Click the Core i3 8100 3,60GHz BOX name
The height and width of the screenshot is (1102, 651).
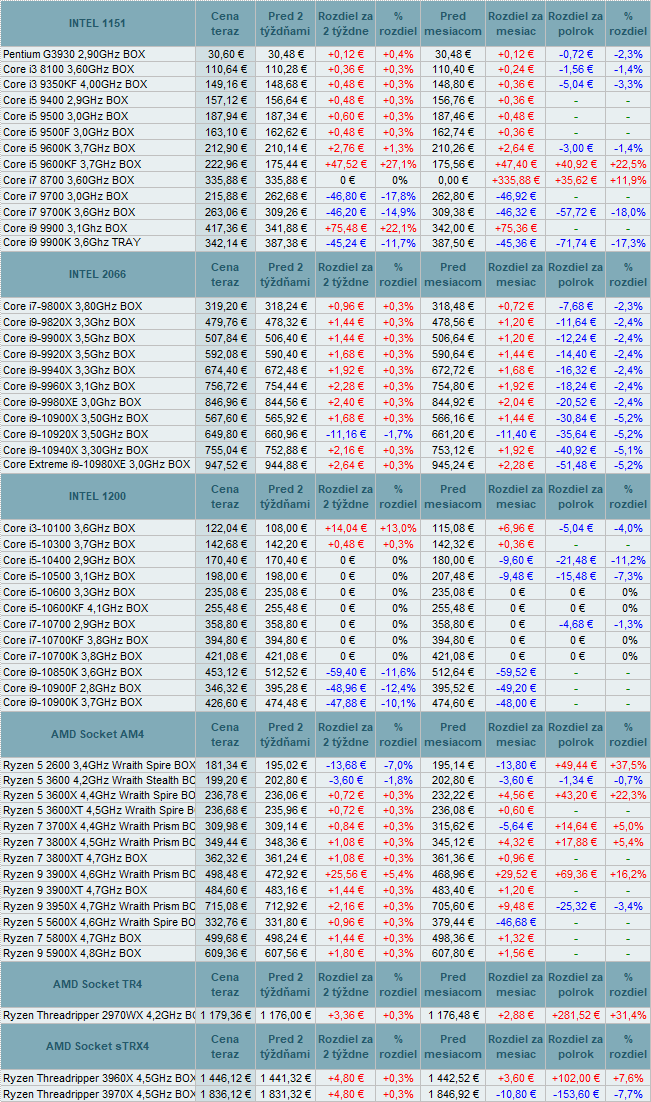[68, 69]
